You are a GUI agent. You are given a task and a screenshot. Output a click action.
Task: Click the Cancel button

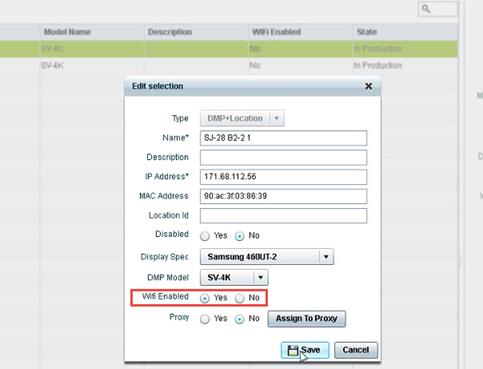(356, 350)
